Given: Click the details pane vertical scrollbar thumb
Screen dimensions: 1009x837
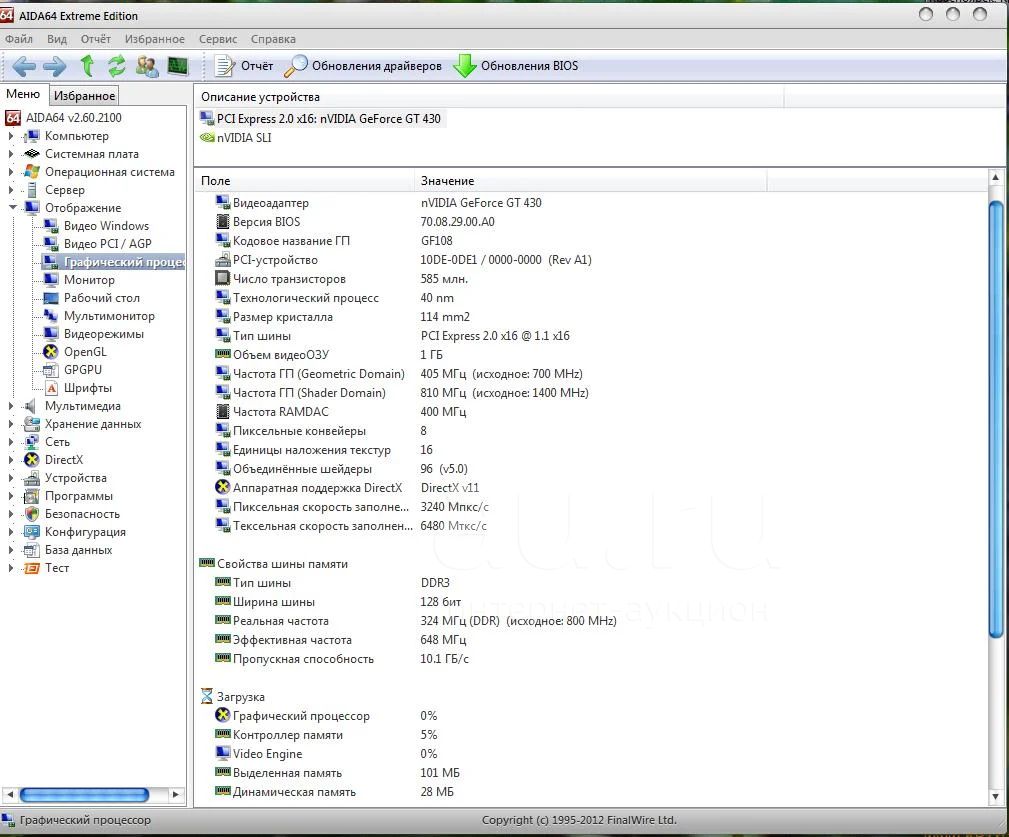Looking at the screenshot, I should 995,420.
